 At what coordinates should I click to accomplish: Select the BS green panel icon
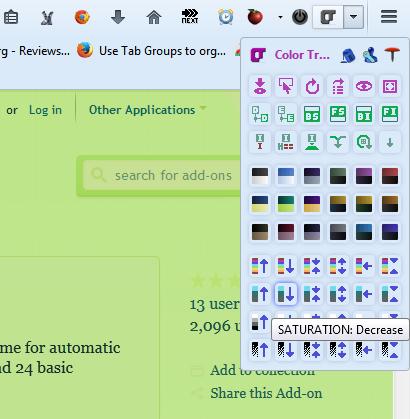312,114
